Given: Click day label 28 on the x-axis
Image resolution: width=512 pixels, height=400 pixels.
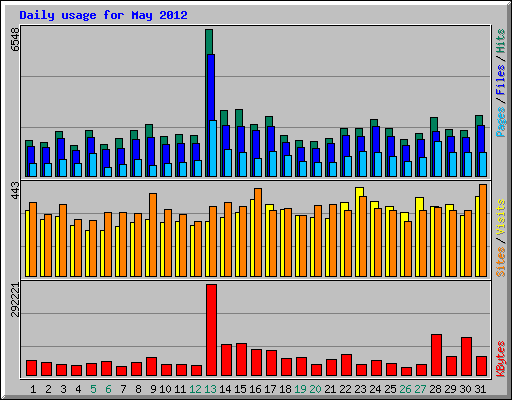Looking at the screenshot, I should point(435,389).
